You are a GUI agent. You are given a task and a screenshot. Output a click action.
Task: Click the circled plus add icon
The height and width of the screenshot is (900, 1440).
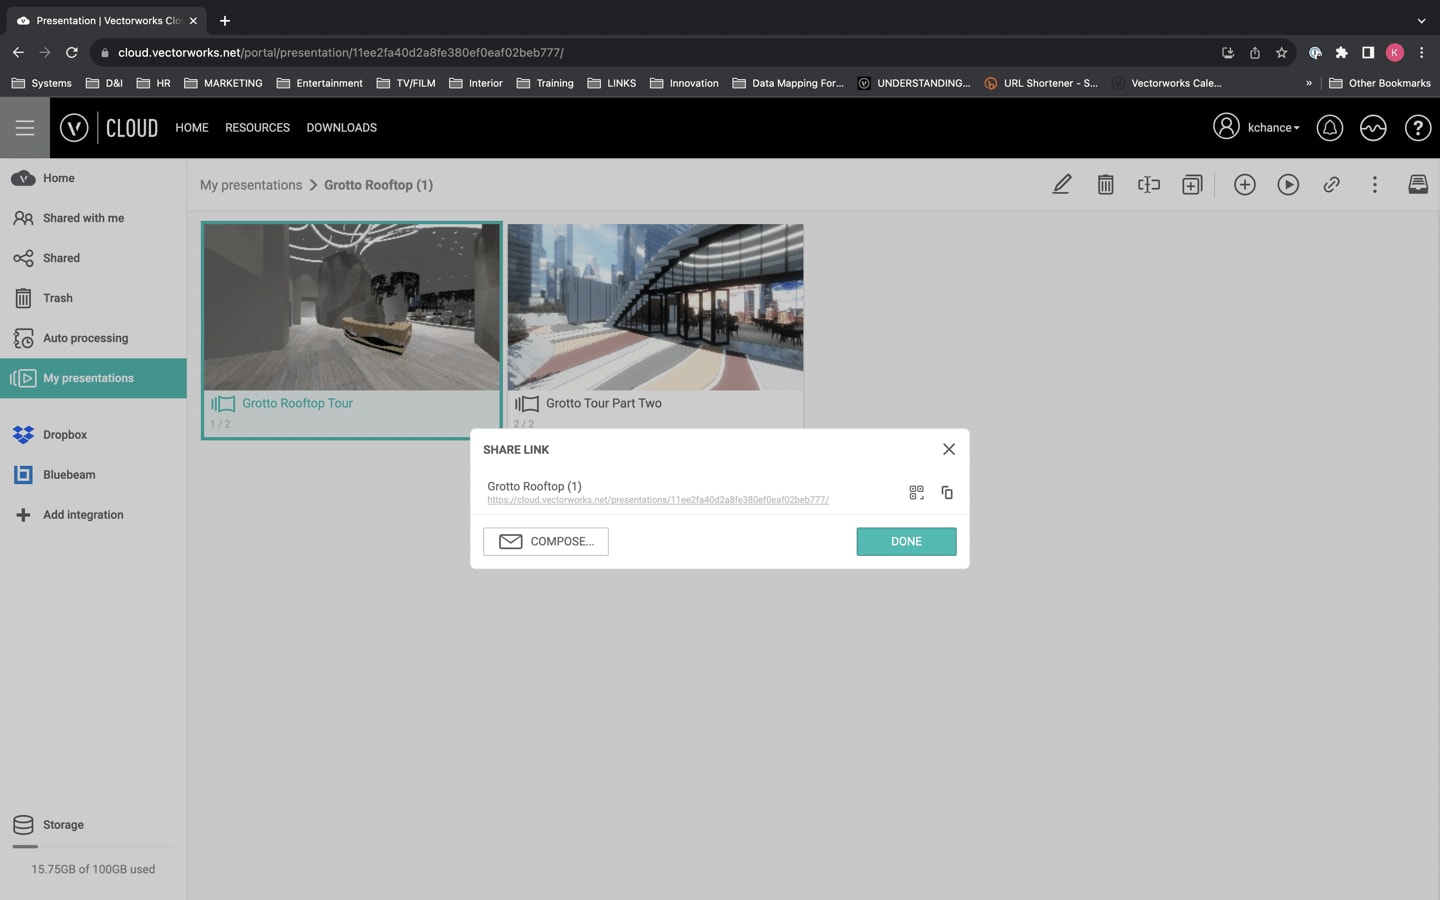[x=1244, y=185]
